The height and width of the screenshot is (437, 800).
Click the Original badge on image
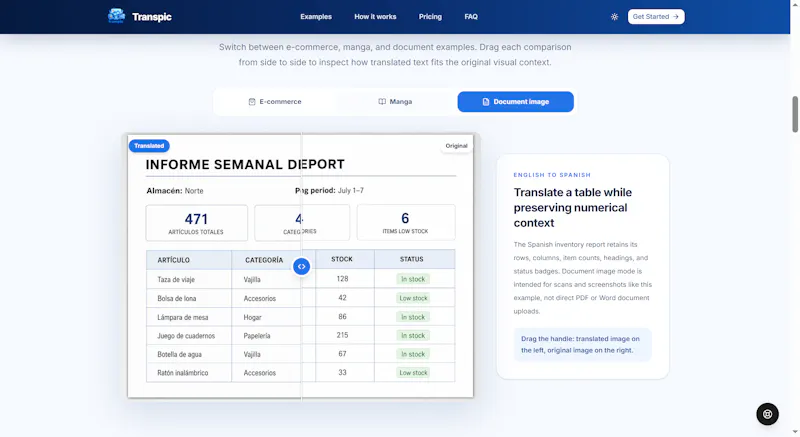click(x=456, y=146)
